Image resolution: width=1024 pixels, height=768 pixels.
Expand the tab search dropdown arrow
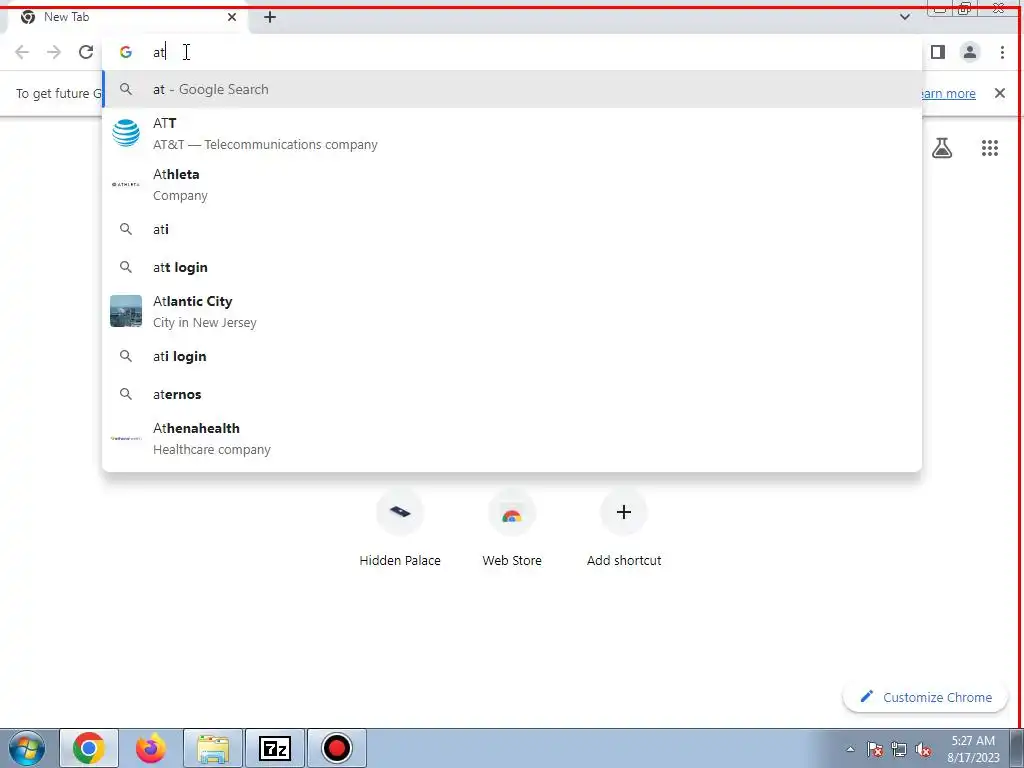[x=904, y=17]
